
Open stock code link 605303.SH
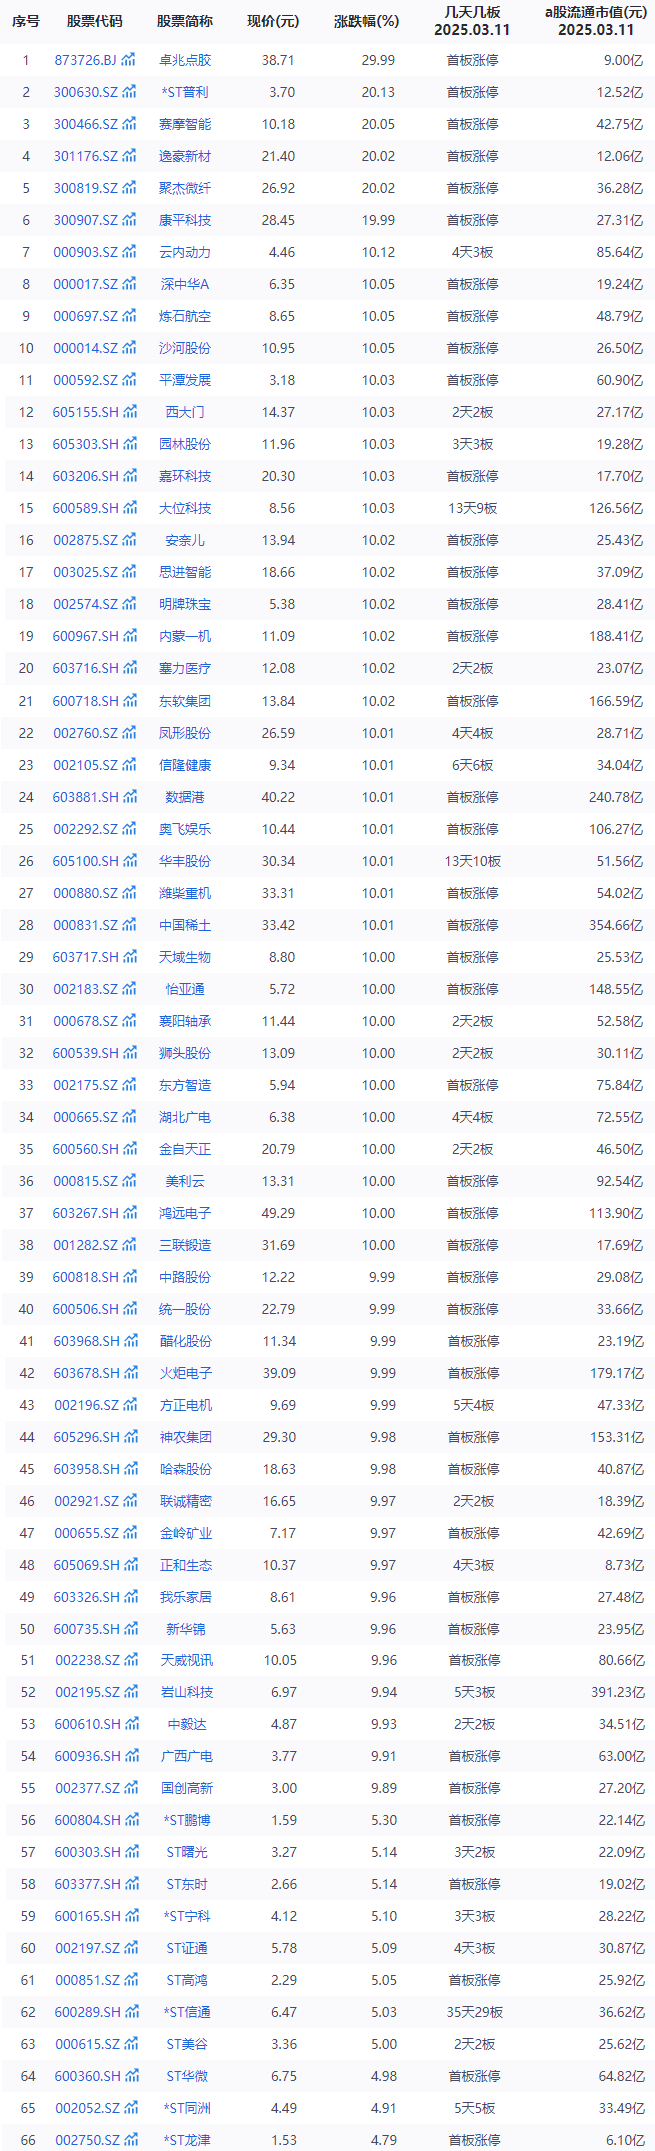point(86,444)
